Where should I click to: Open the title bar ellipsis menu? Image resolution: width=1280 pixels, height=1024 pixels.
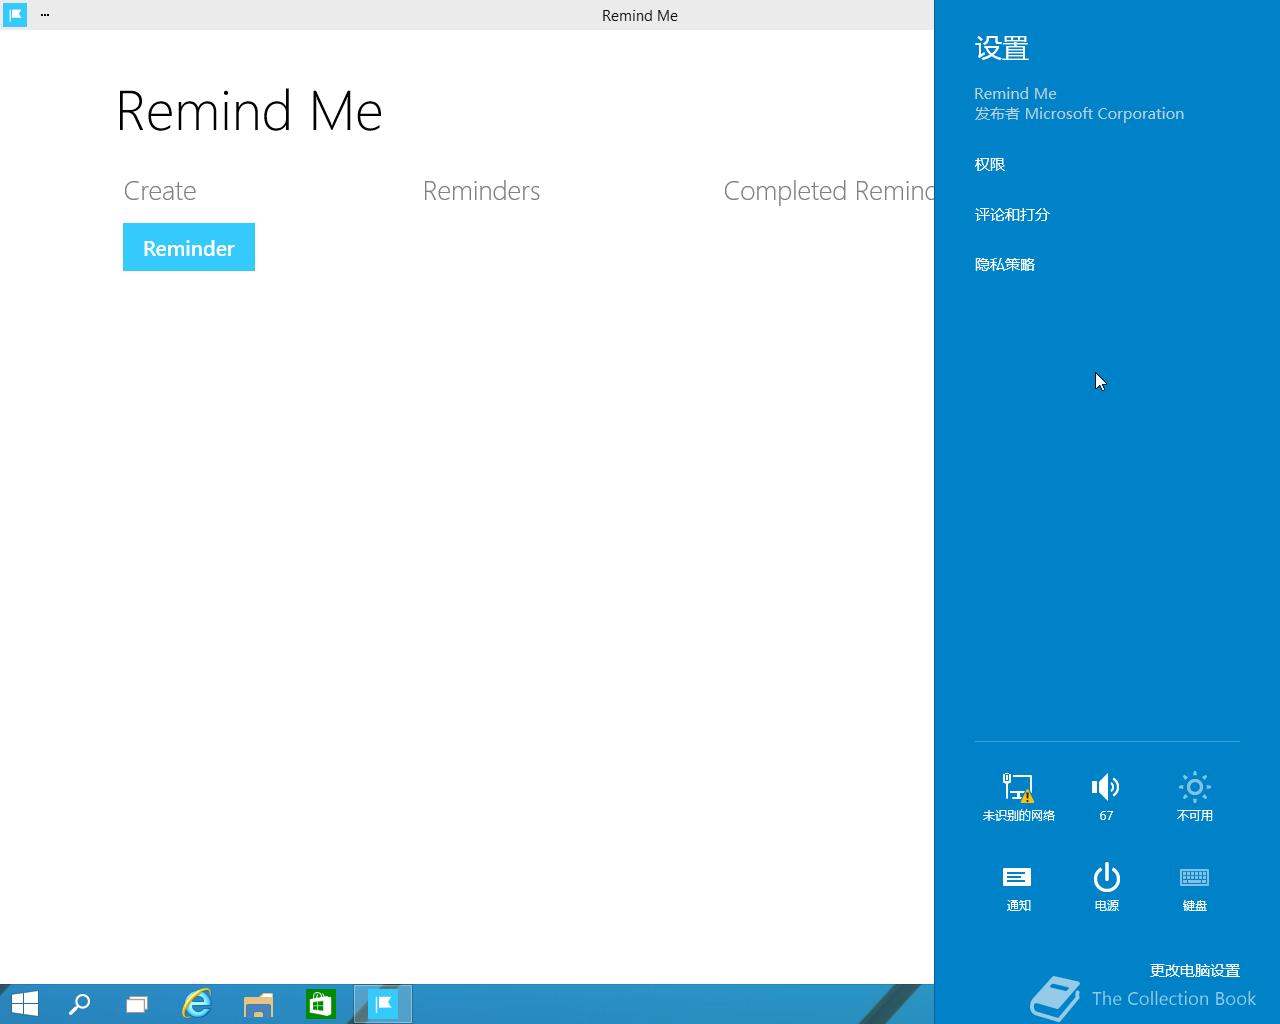tap(45, 15)
